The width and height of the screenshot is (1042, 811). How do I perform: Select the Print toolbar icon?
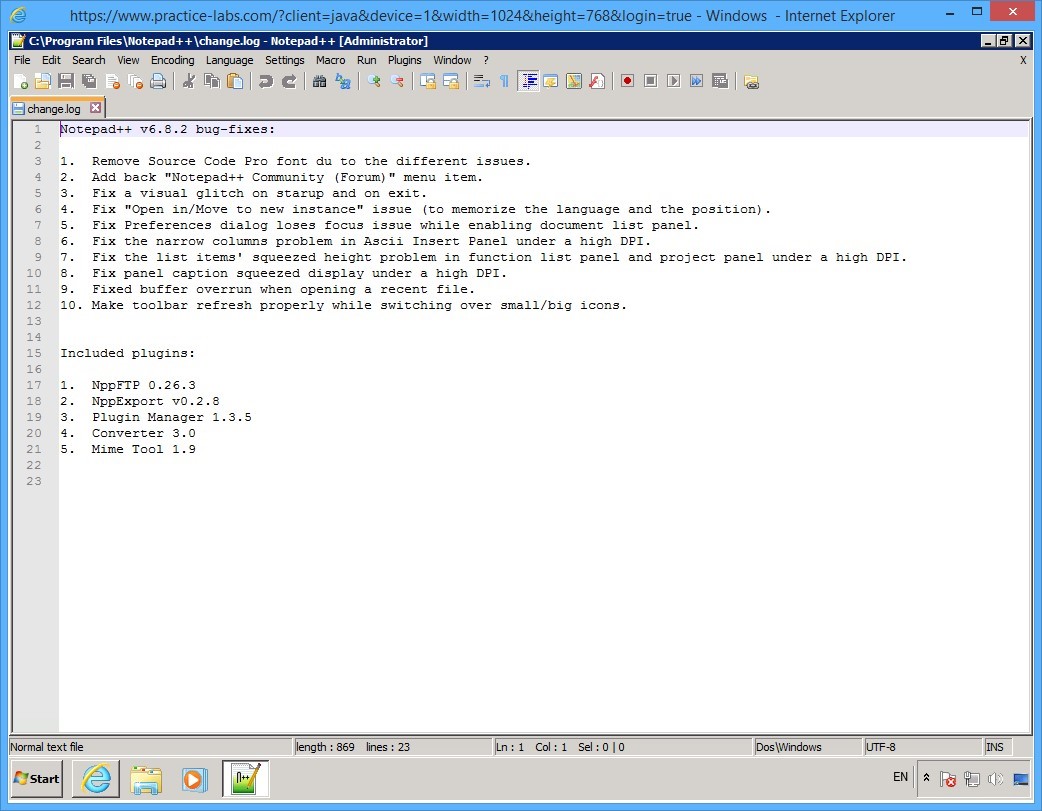pyautogui.click(x=157, y=81)
